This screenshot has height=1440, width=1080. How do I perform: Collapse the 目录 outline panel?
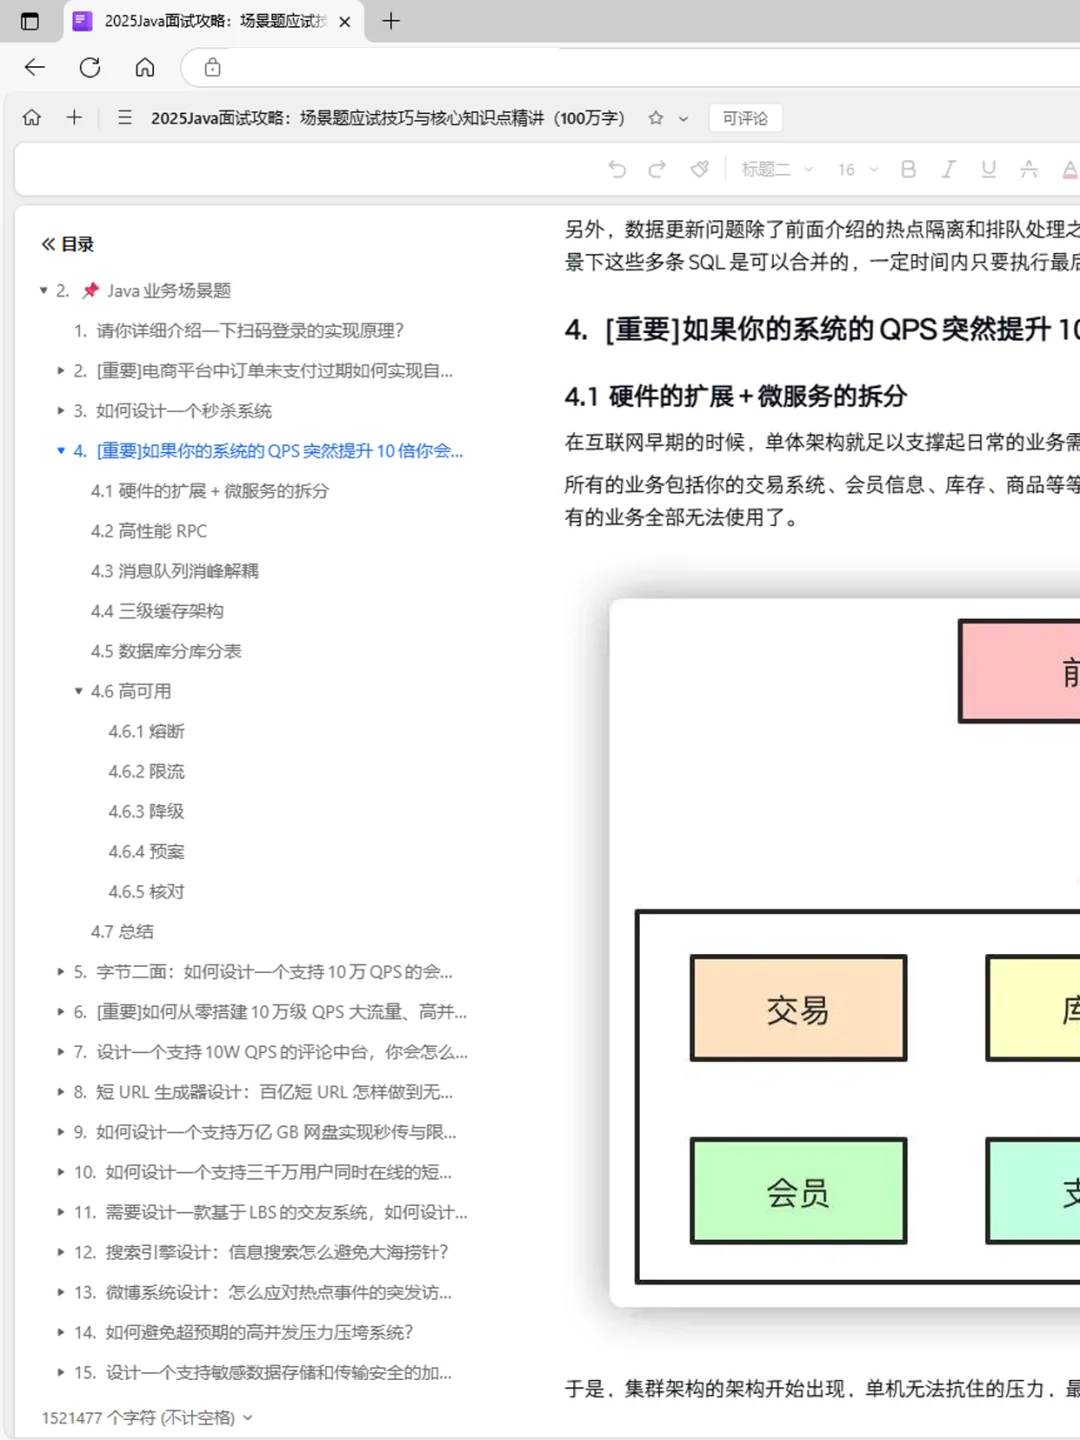(x=48, y=244)
